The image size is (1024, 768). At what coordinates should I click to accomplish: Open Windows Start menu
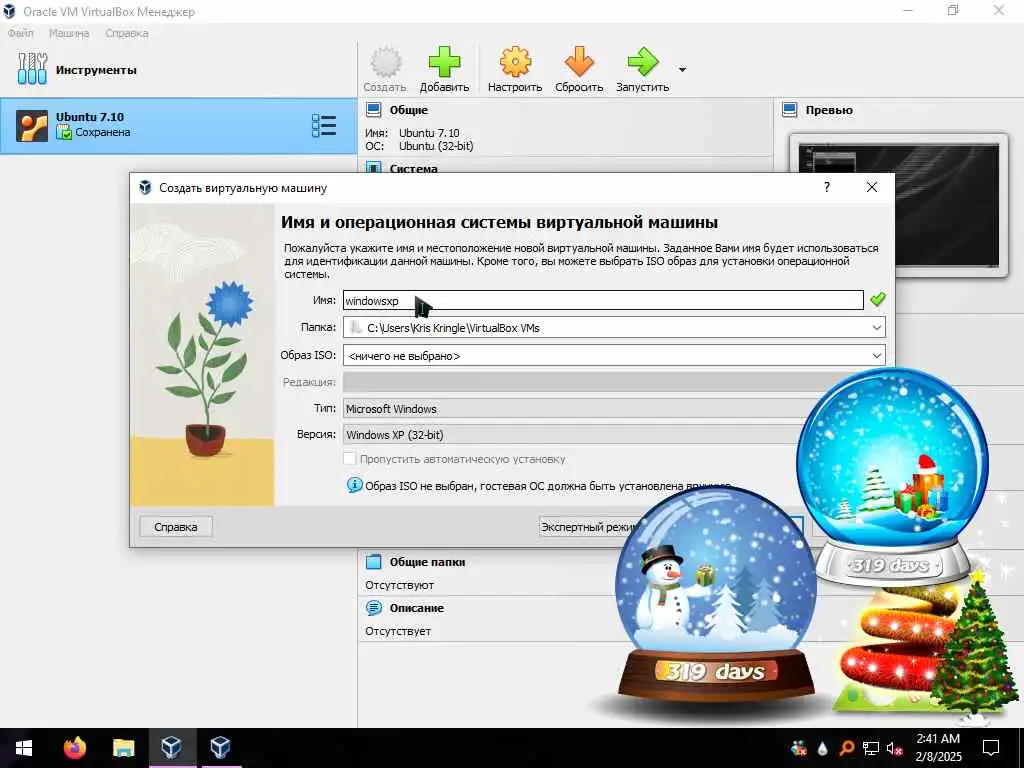[24, 748]
